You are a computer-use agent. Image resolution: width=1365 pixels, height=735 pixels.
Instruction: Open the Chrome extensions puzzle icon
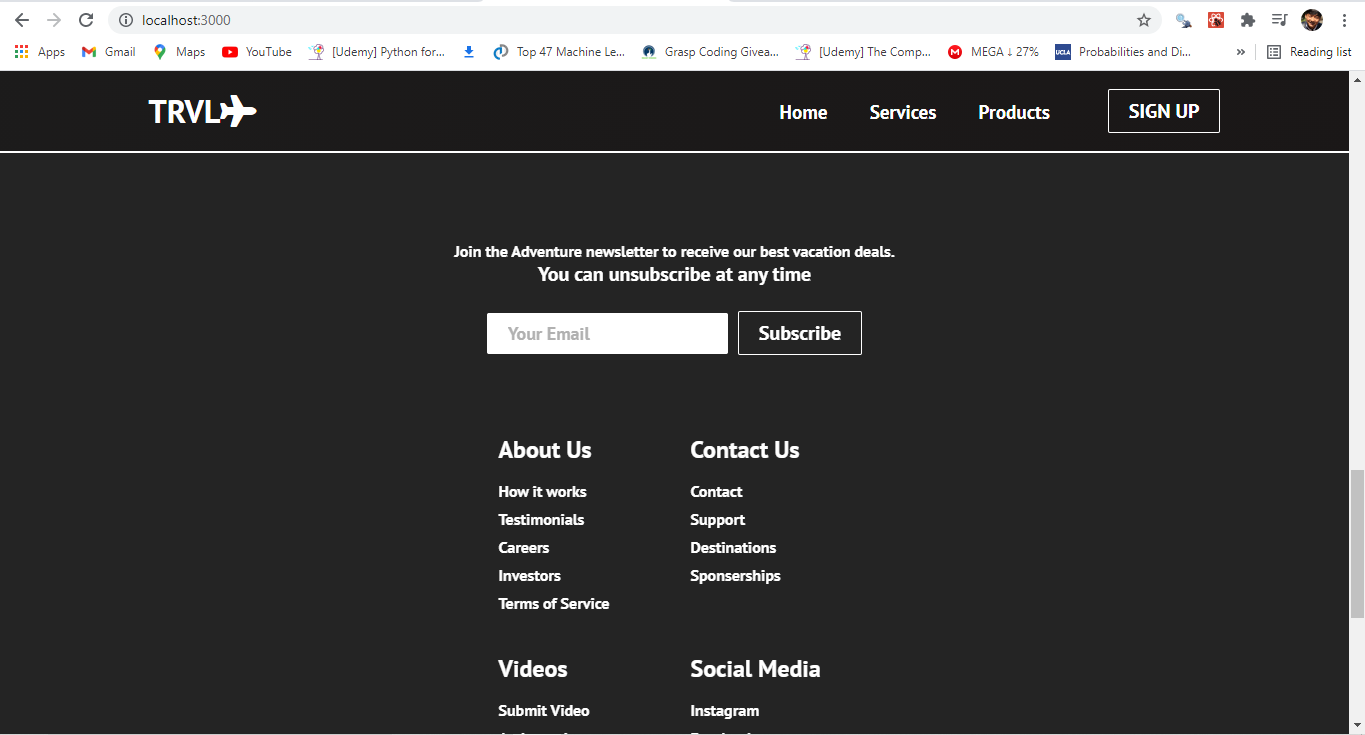[1249, 20]
